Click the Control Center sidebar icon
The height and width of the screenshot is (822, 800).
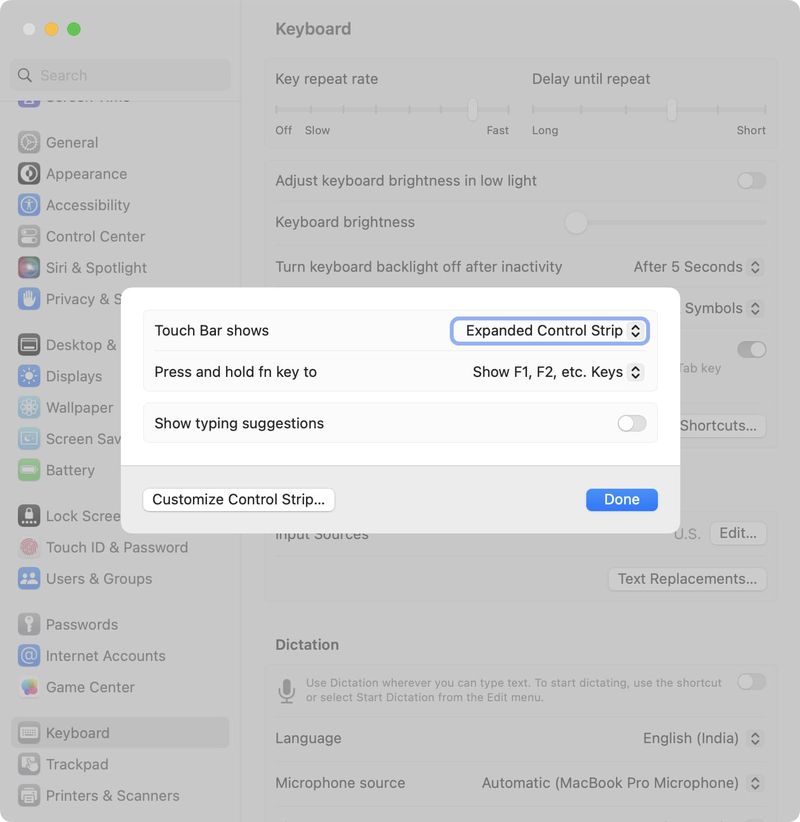click(29, 236)
